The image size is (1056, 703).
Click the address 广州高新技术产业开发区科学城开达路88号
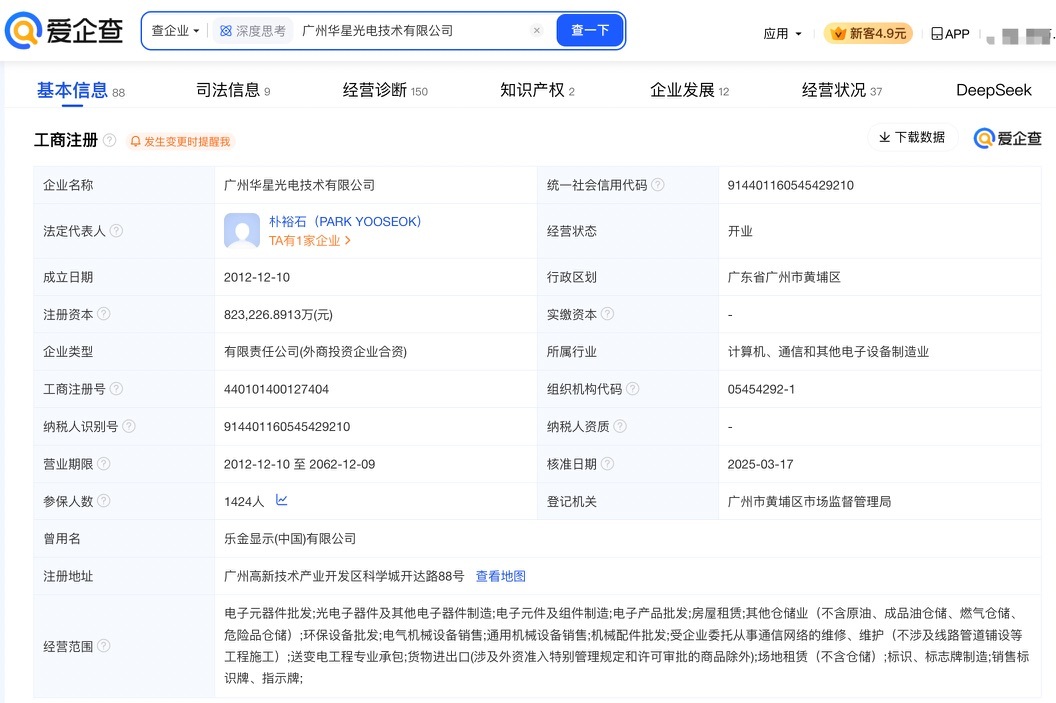click(x=344, y=576)
